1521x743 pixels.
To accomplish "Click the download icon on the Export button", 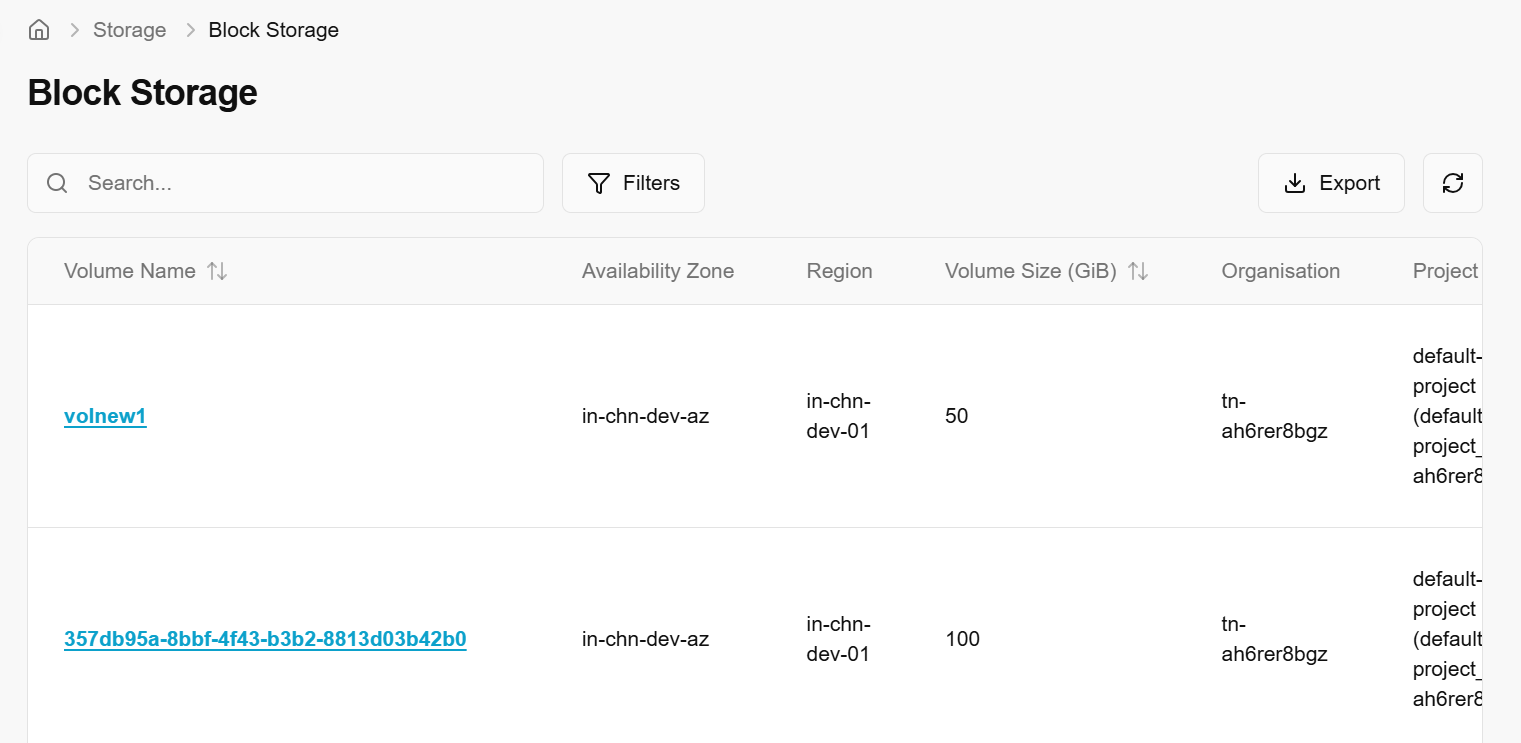I will click(1295, 183).
